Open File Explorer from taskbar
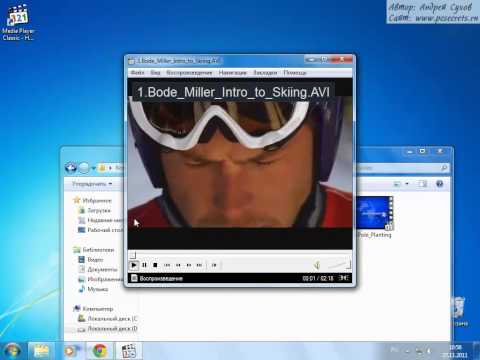This screenshot has height=360, width=480. point(41,351)
